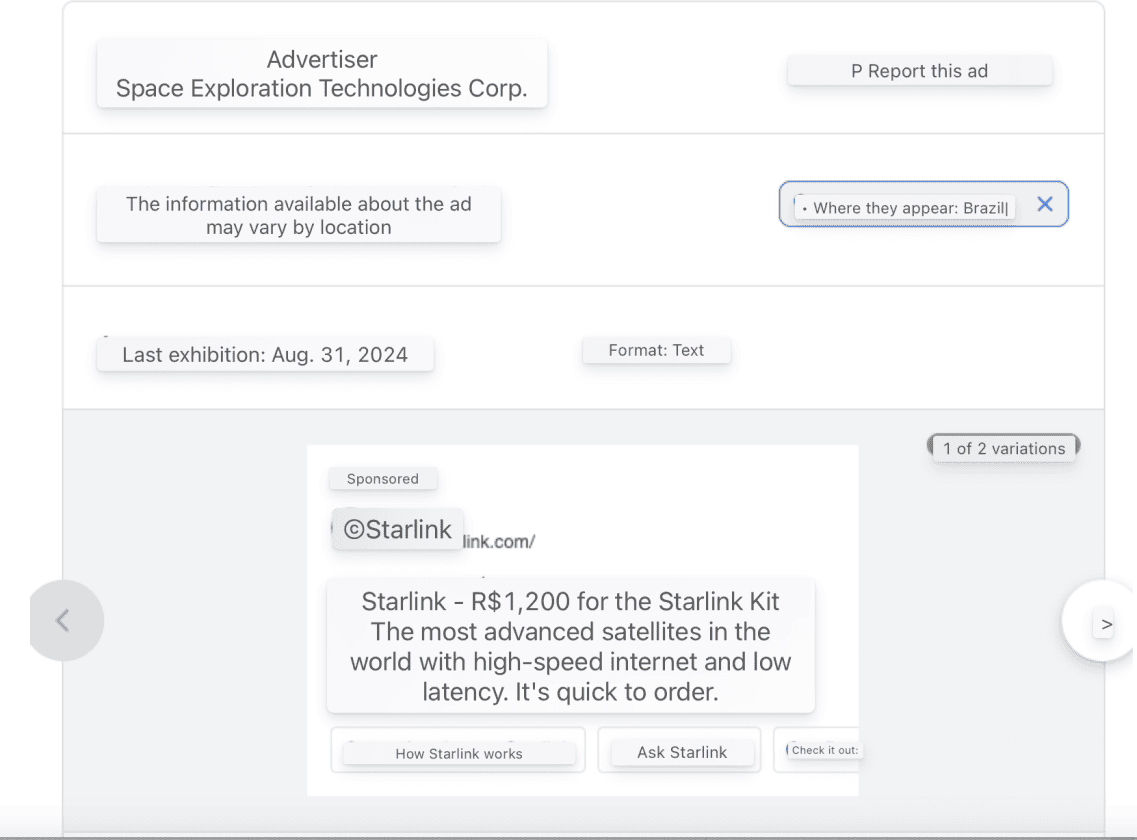This screenshot has height=840, width=1137.
Task: Click the Space Exploration Technologies Corp. advertiser name
Action: (x=321, y=88)
